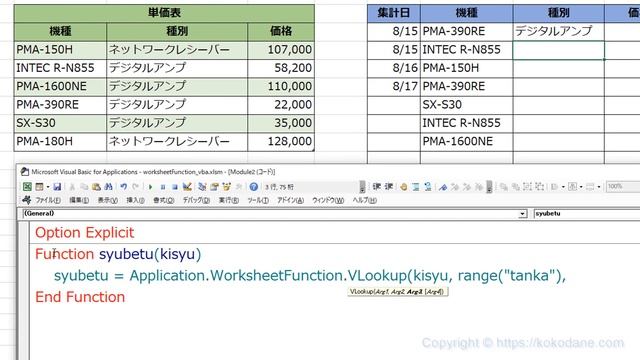This screenshot has width=640, height=360.
Task: Expand standard toolbar overflow options arrow
Action: click(x=362, y=187)
